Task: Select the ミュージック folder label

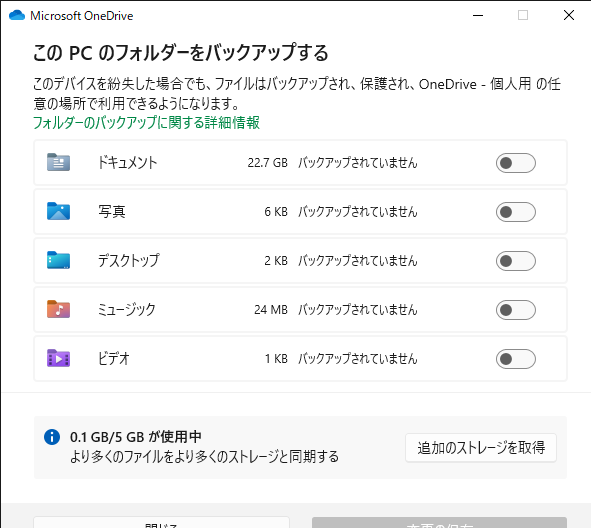Action: [127, 310]
